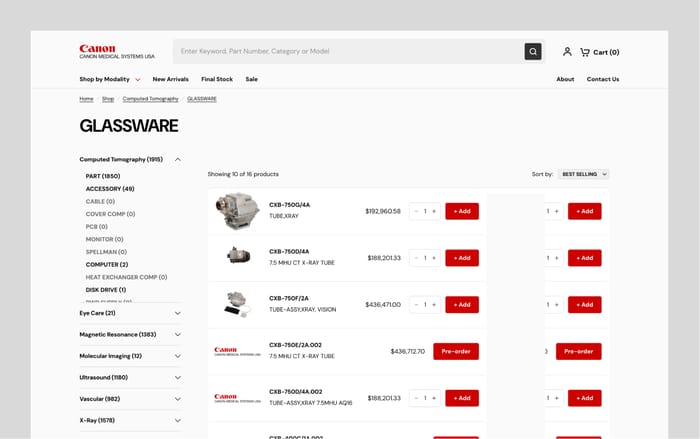Image resolution: width=700 pixels, height=439 pixels.
Task: Click the search magnifier icon button
Action: tap(533, 51)
